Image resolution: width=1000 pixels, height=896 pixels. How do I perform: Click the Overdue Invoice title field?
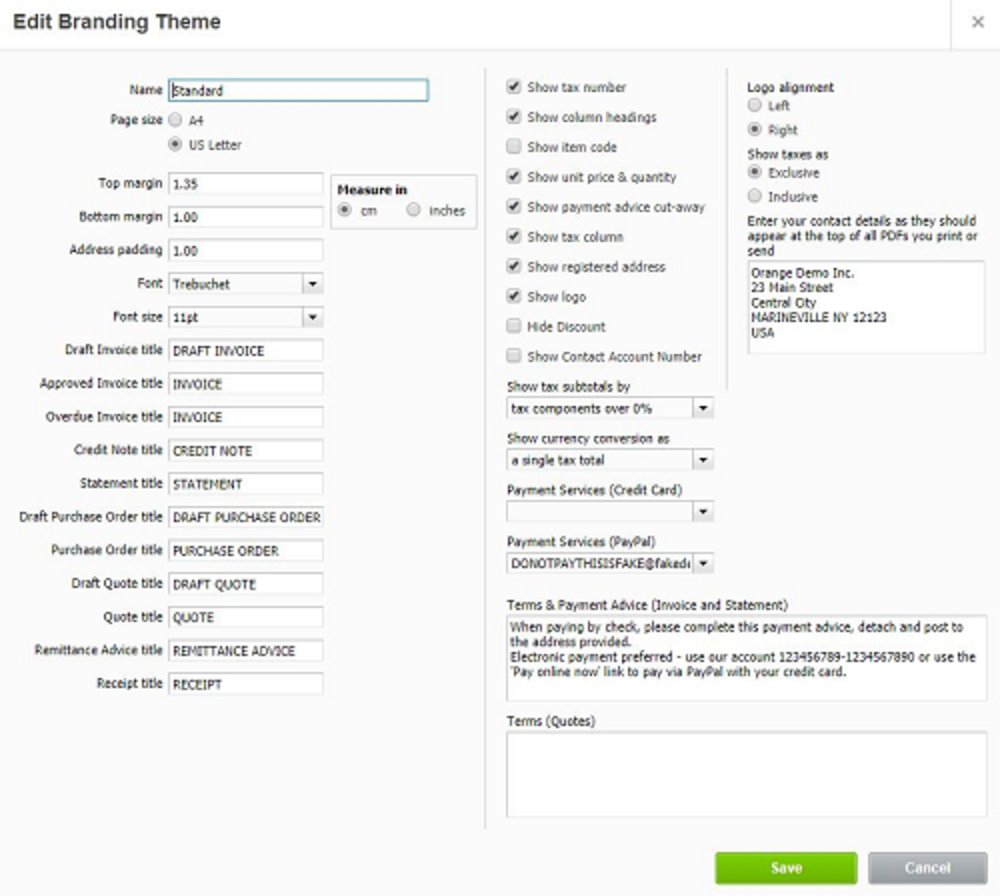[x=246, y=417]
